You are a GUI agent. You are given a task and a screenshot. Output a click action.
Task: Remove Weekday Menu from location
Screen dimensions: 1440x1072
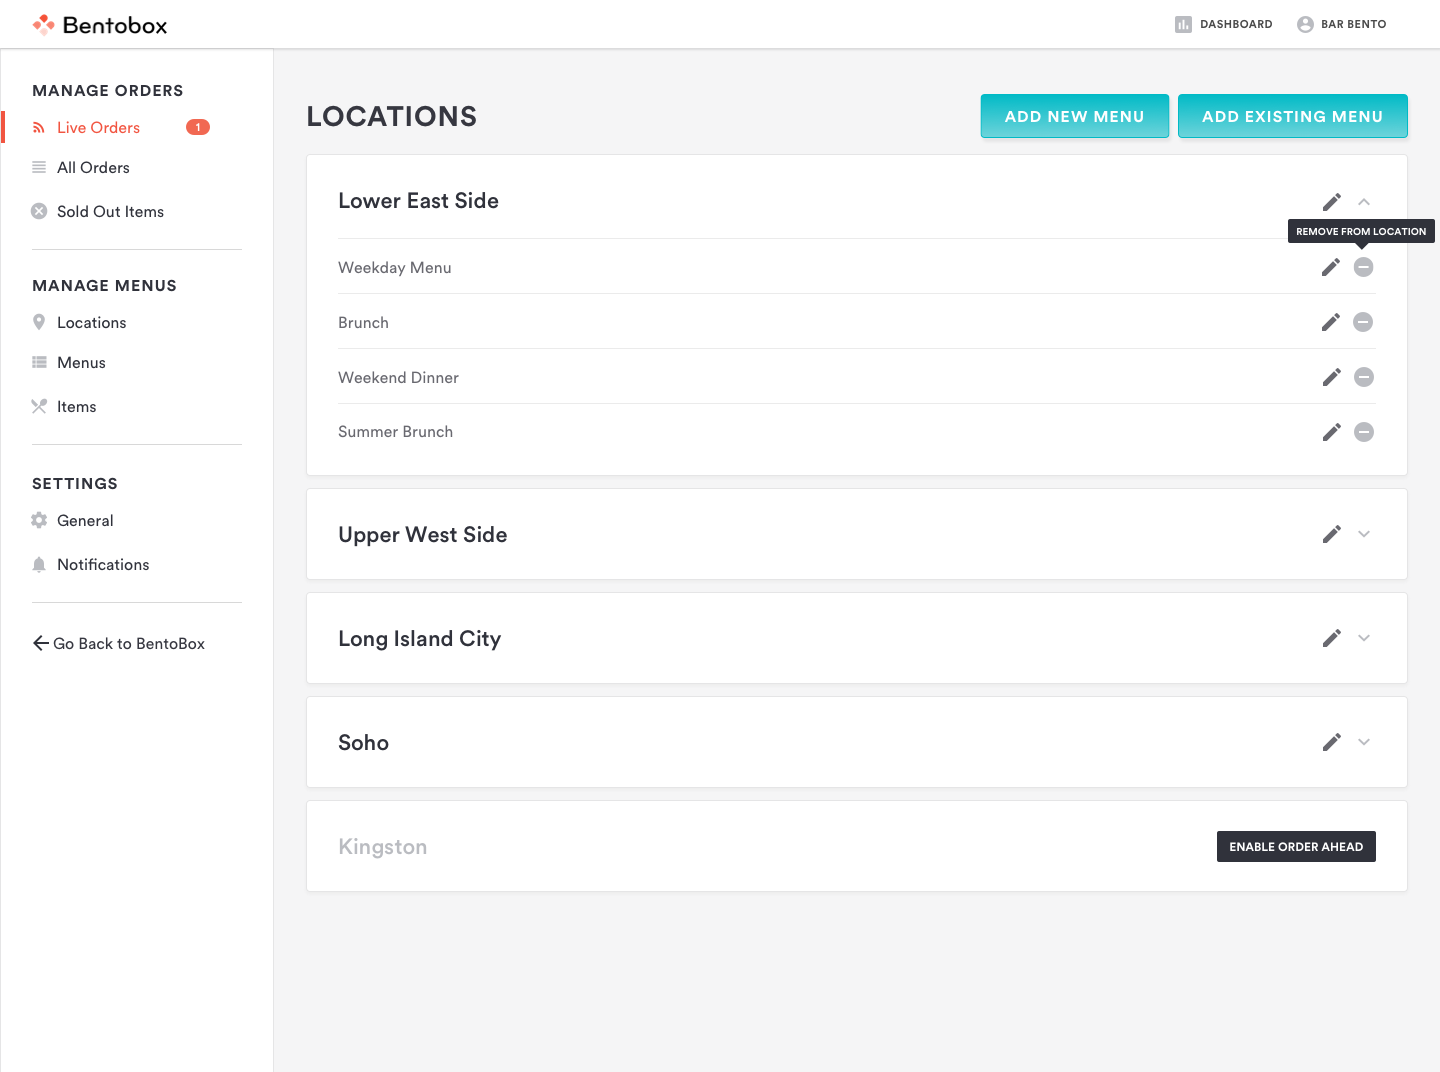[1364, 267]
